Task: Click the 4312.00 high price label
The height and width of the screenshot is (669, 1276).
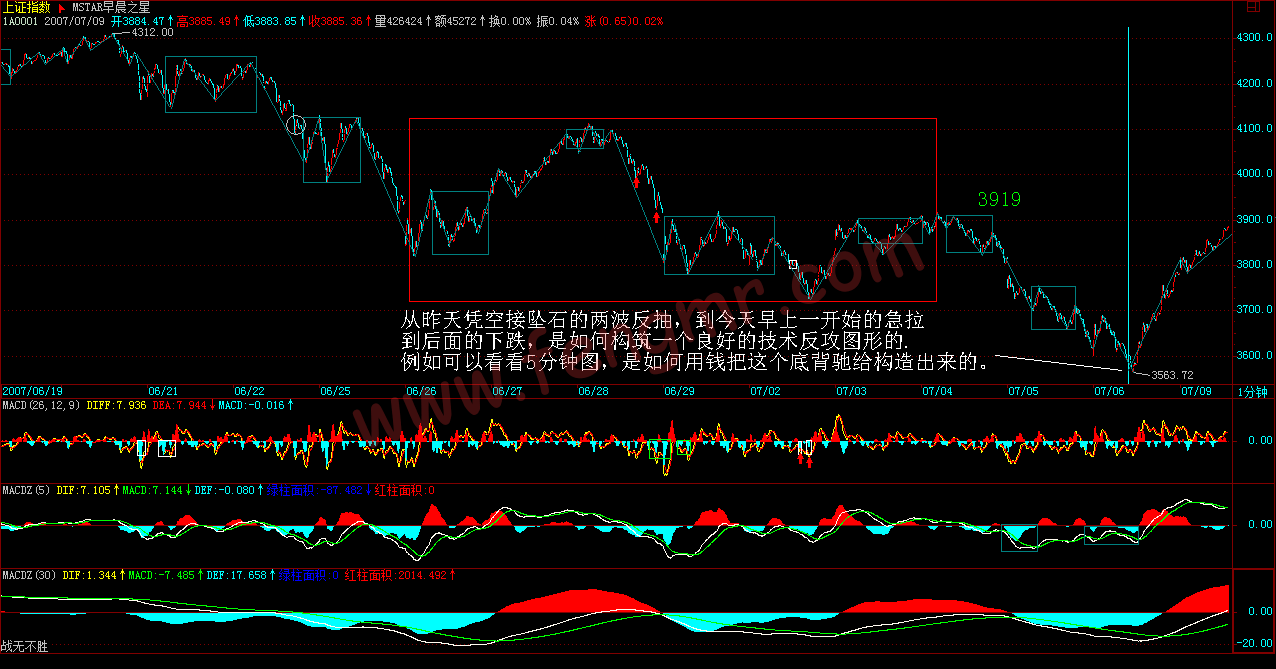Action: [153, 32]
